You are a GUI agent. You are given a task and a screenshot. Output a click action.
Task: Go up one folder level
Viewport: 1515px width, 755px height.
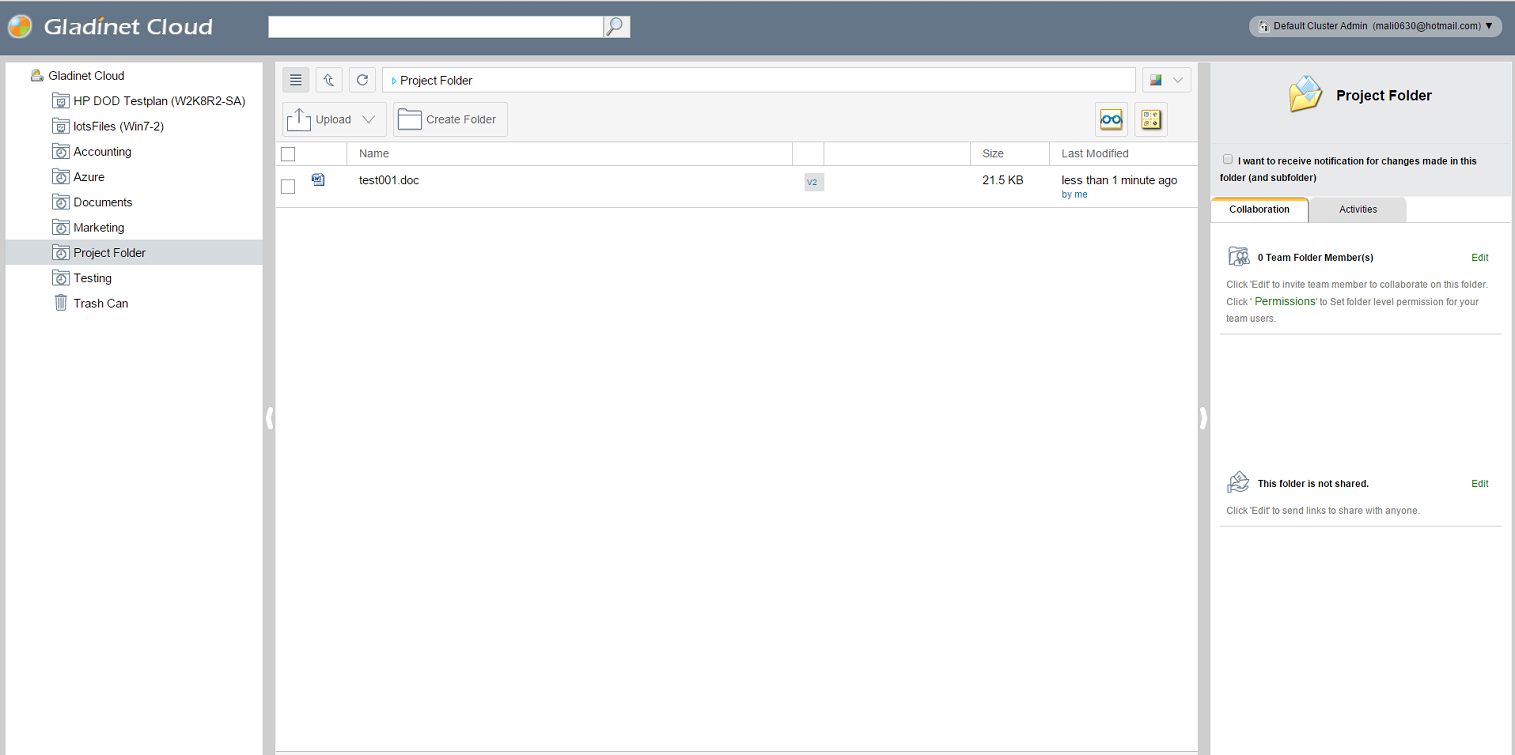(329, 80)
